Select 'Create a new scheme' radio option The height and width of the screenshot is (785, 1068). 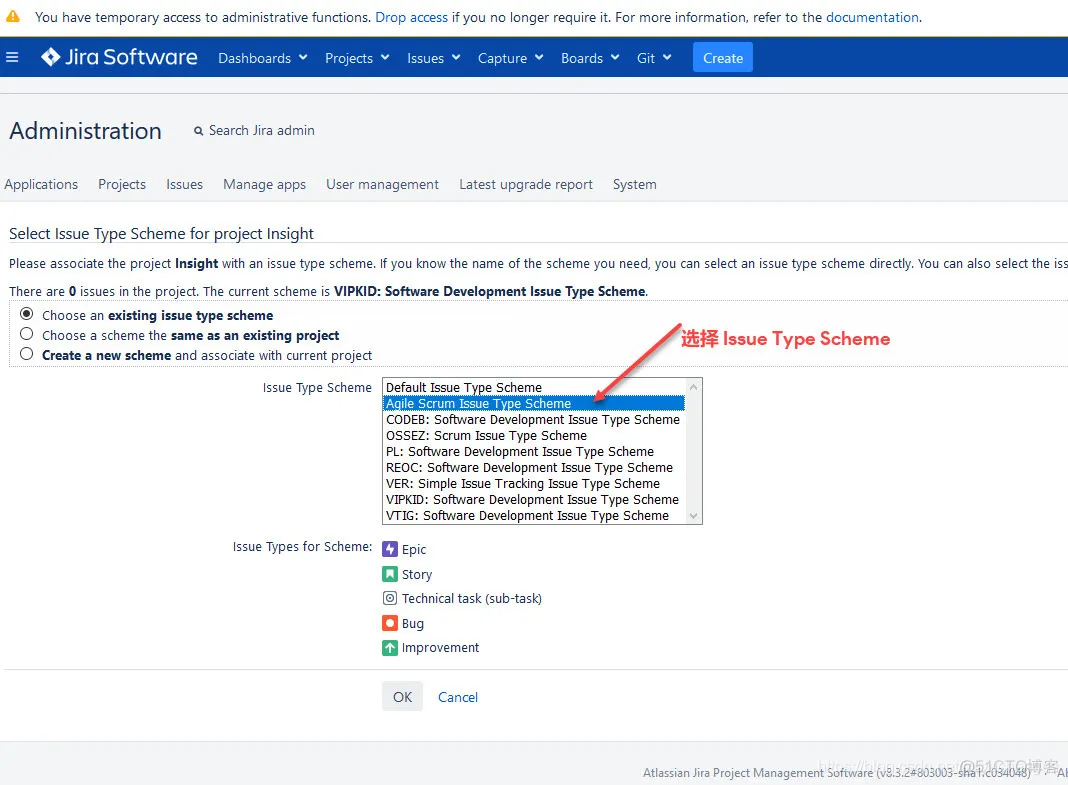coord(27,353)
